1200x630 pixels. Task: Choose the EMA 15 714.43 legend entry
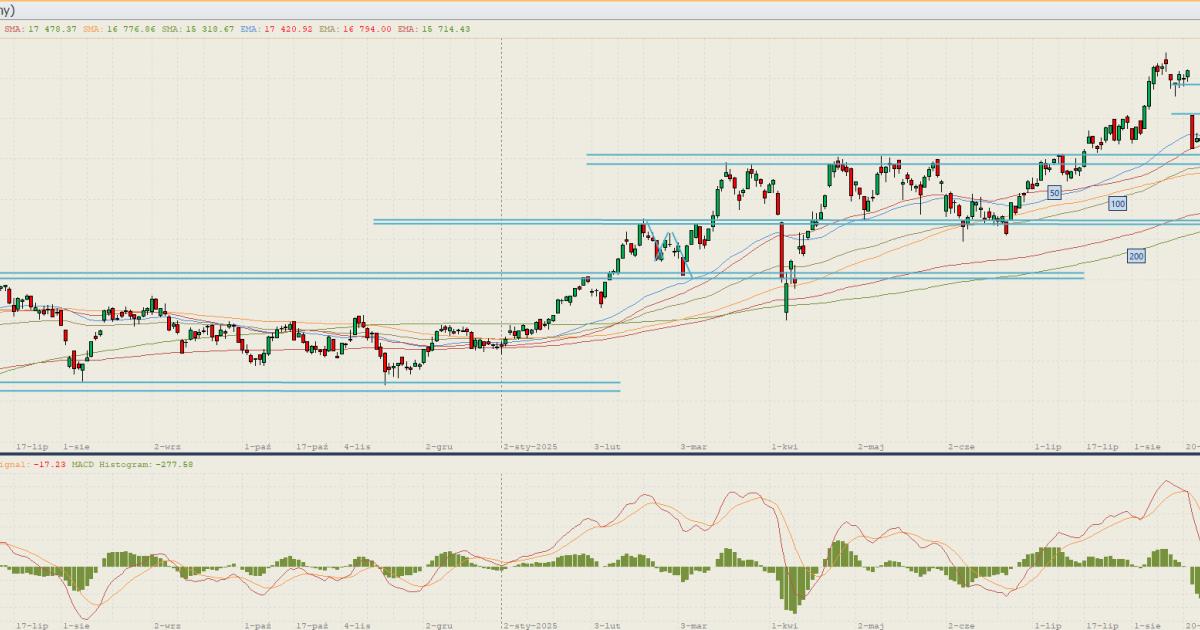tap(434, 29)
